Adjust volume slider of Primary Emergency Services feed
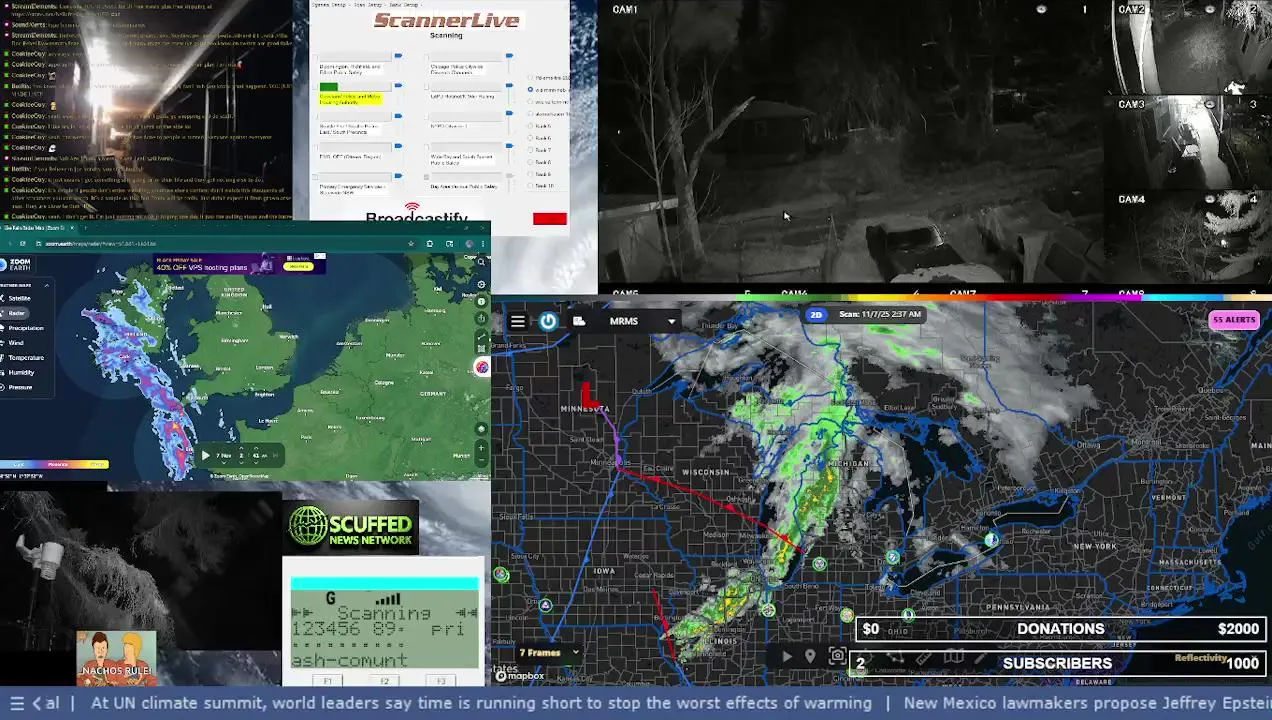1272x720 pixels. pyautogui.click(x=398, y=176)
